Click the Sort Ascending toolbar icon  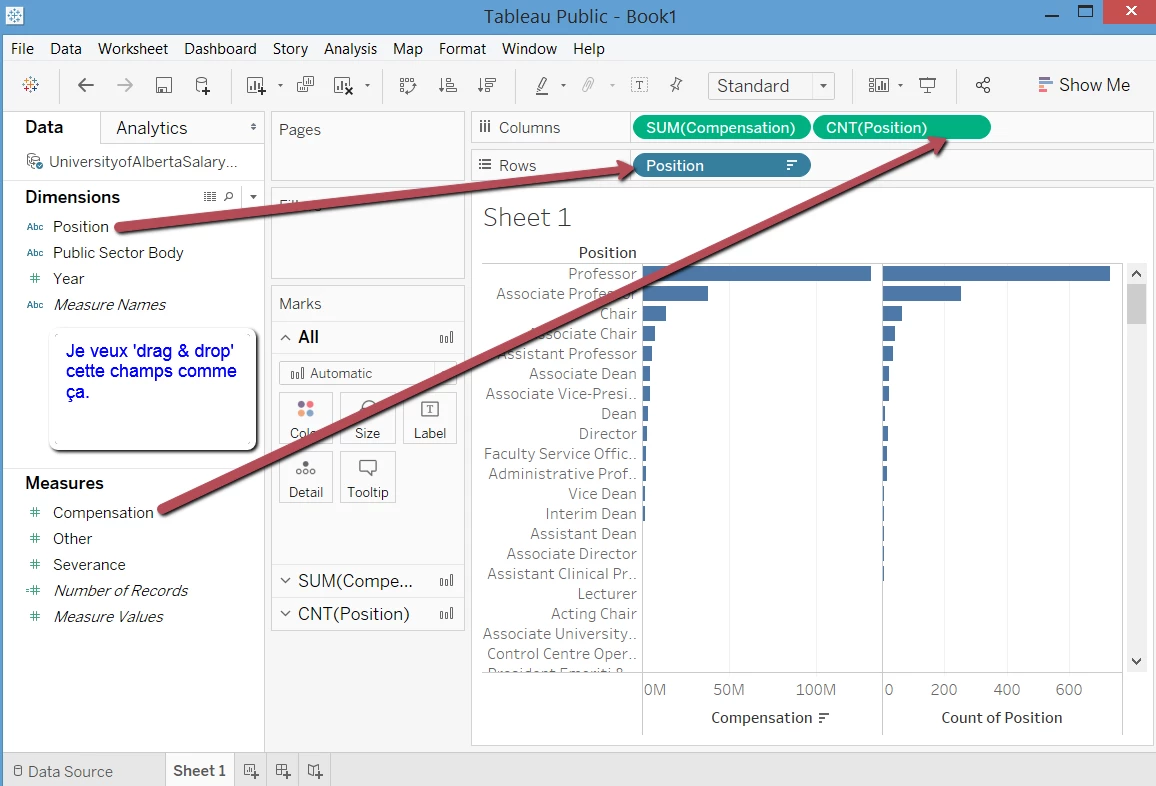click(448, 85)
